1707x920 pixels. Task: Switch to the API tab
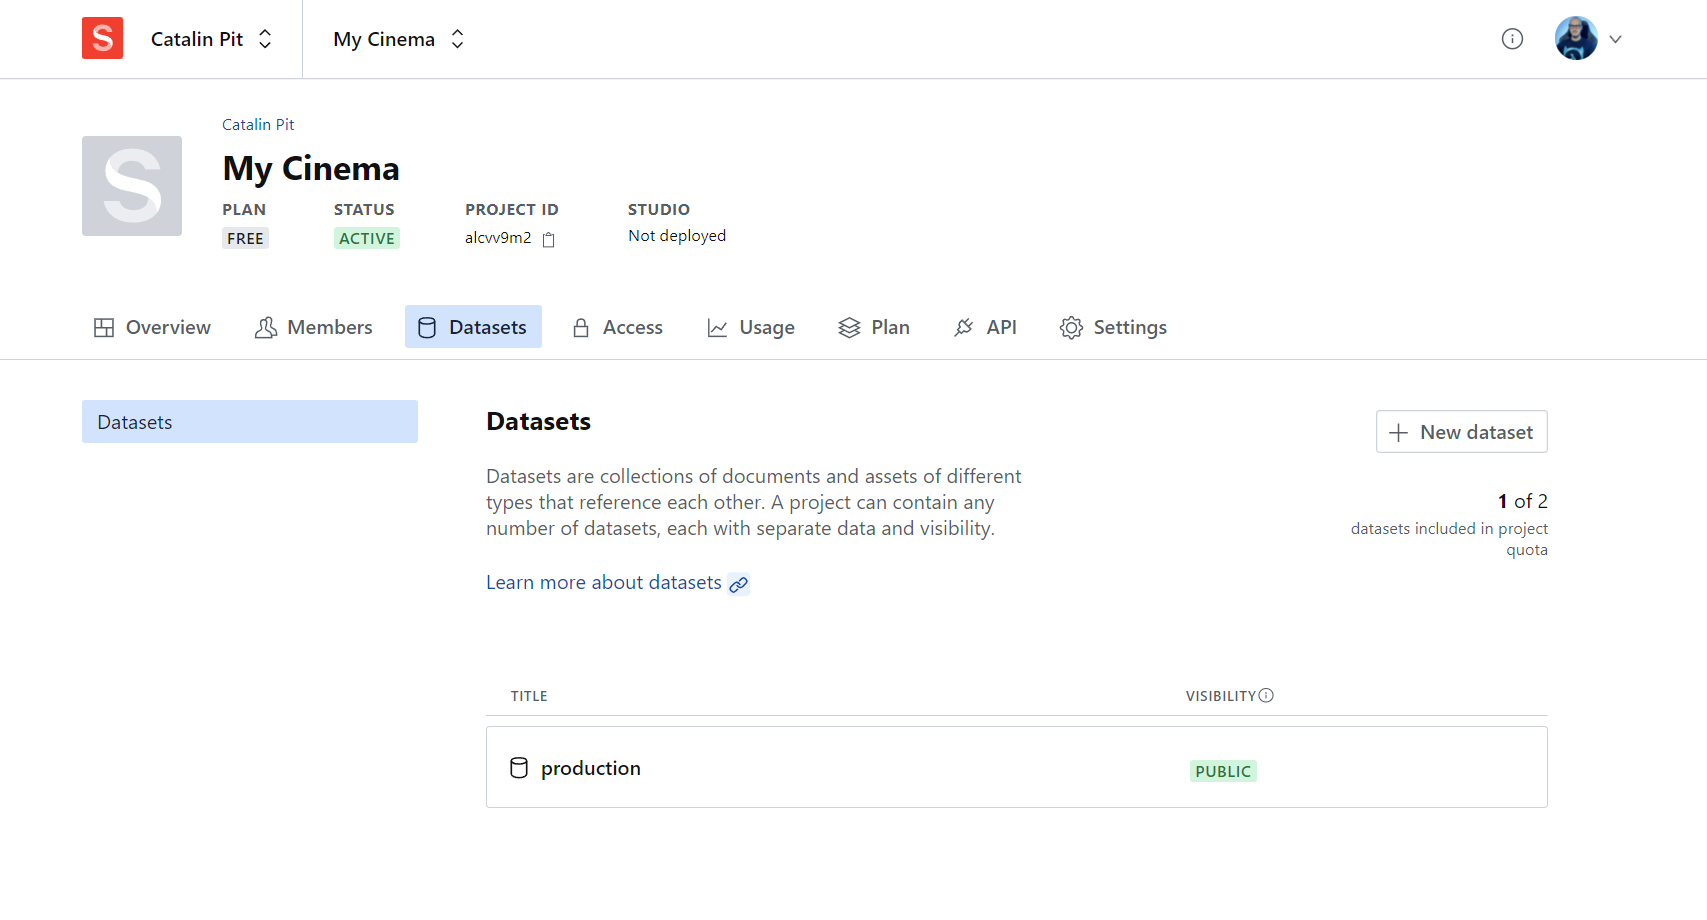985,327
